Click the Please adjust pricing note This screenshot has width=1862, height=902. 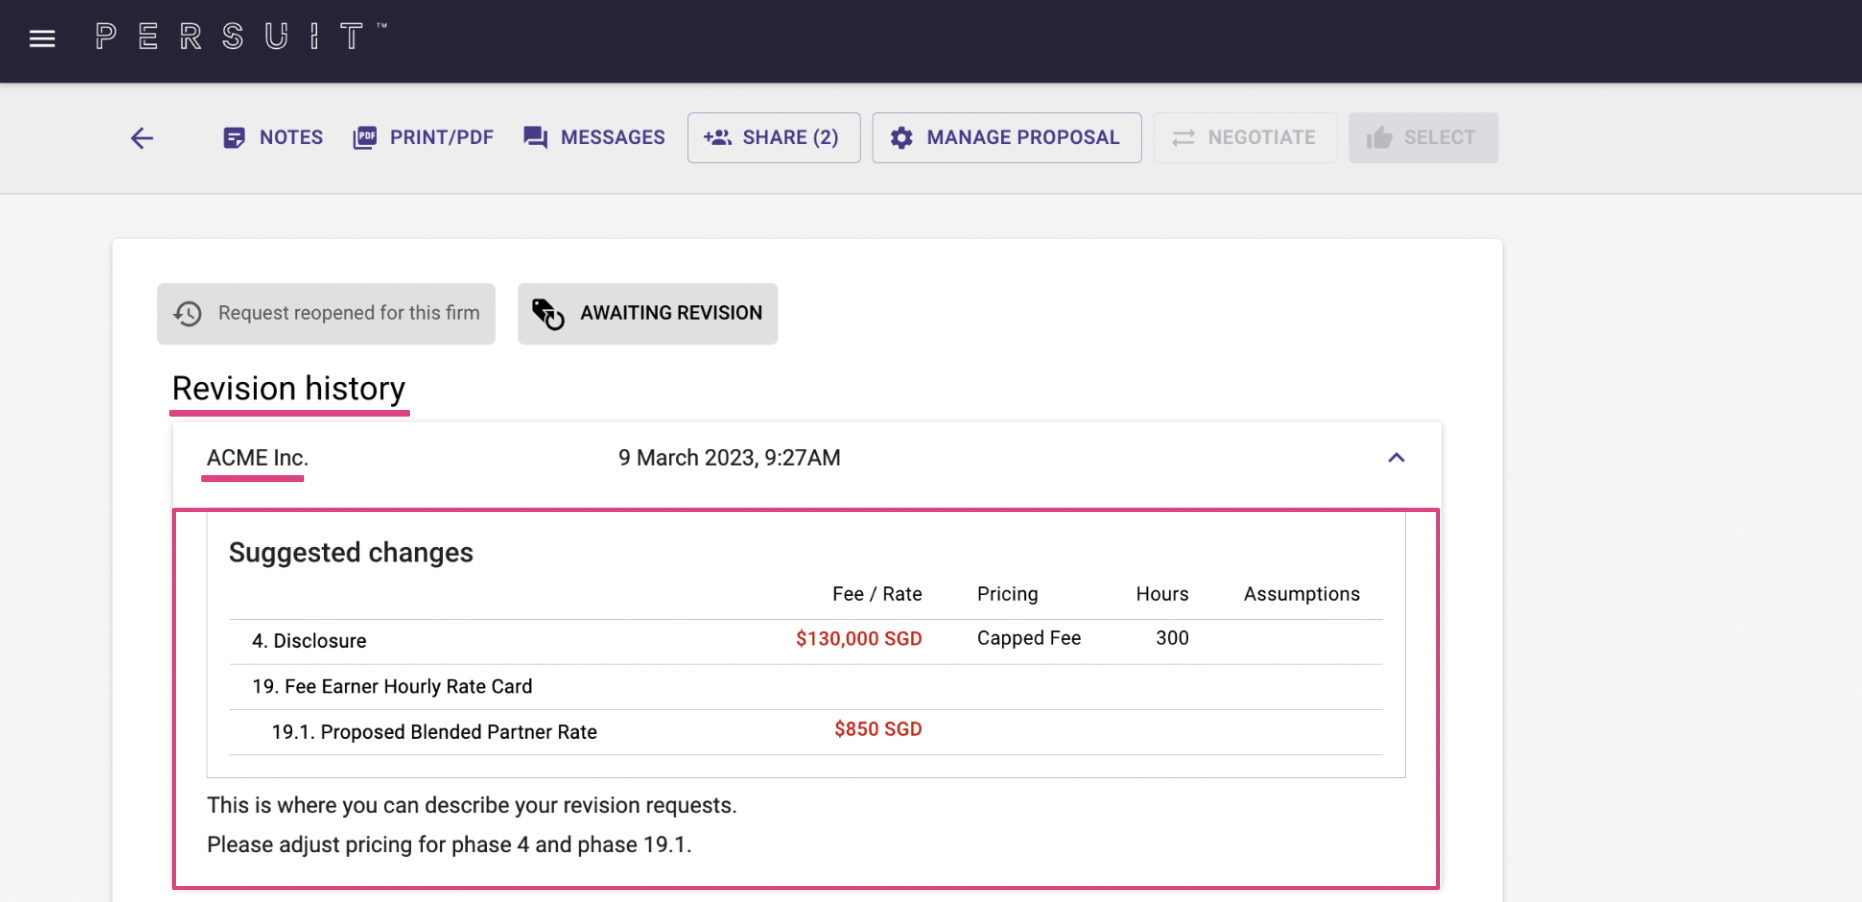pos(449,845)
